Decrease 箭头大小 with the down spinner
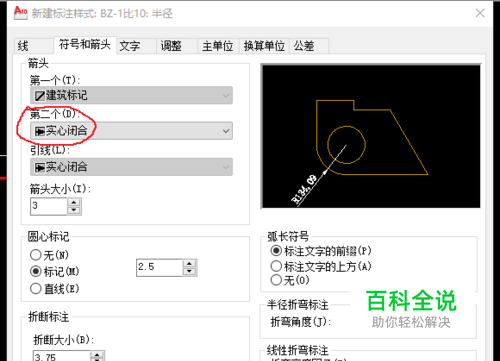The height and width of the screenshot is (361, 500). coord(74,210)
